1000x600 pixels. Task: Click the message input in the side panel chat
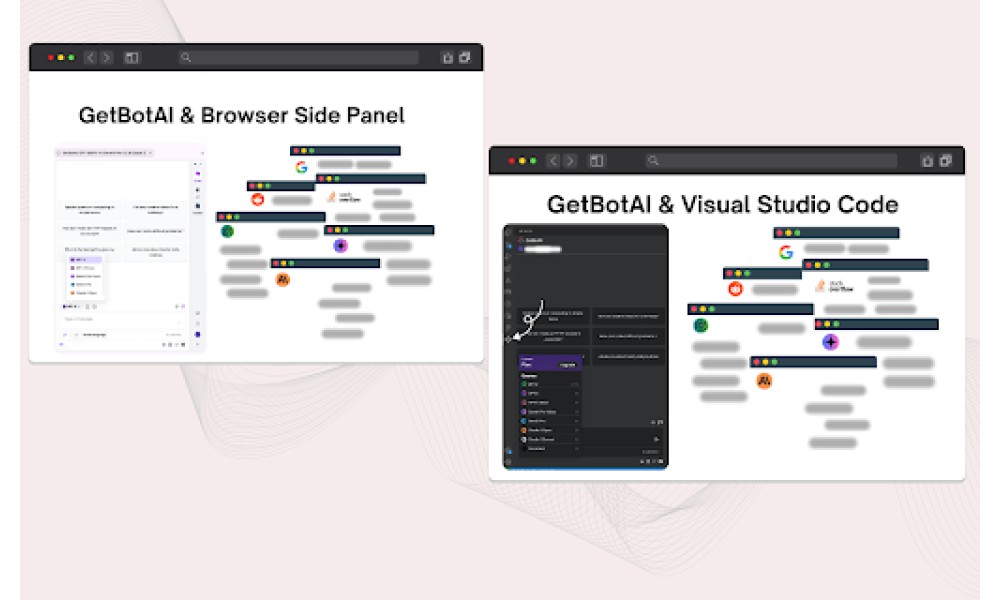(122, 319)
